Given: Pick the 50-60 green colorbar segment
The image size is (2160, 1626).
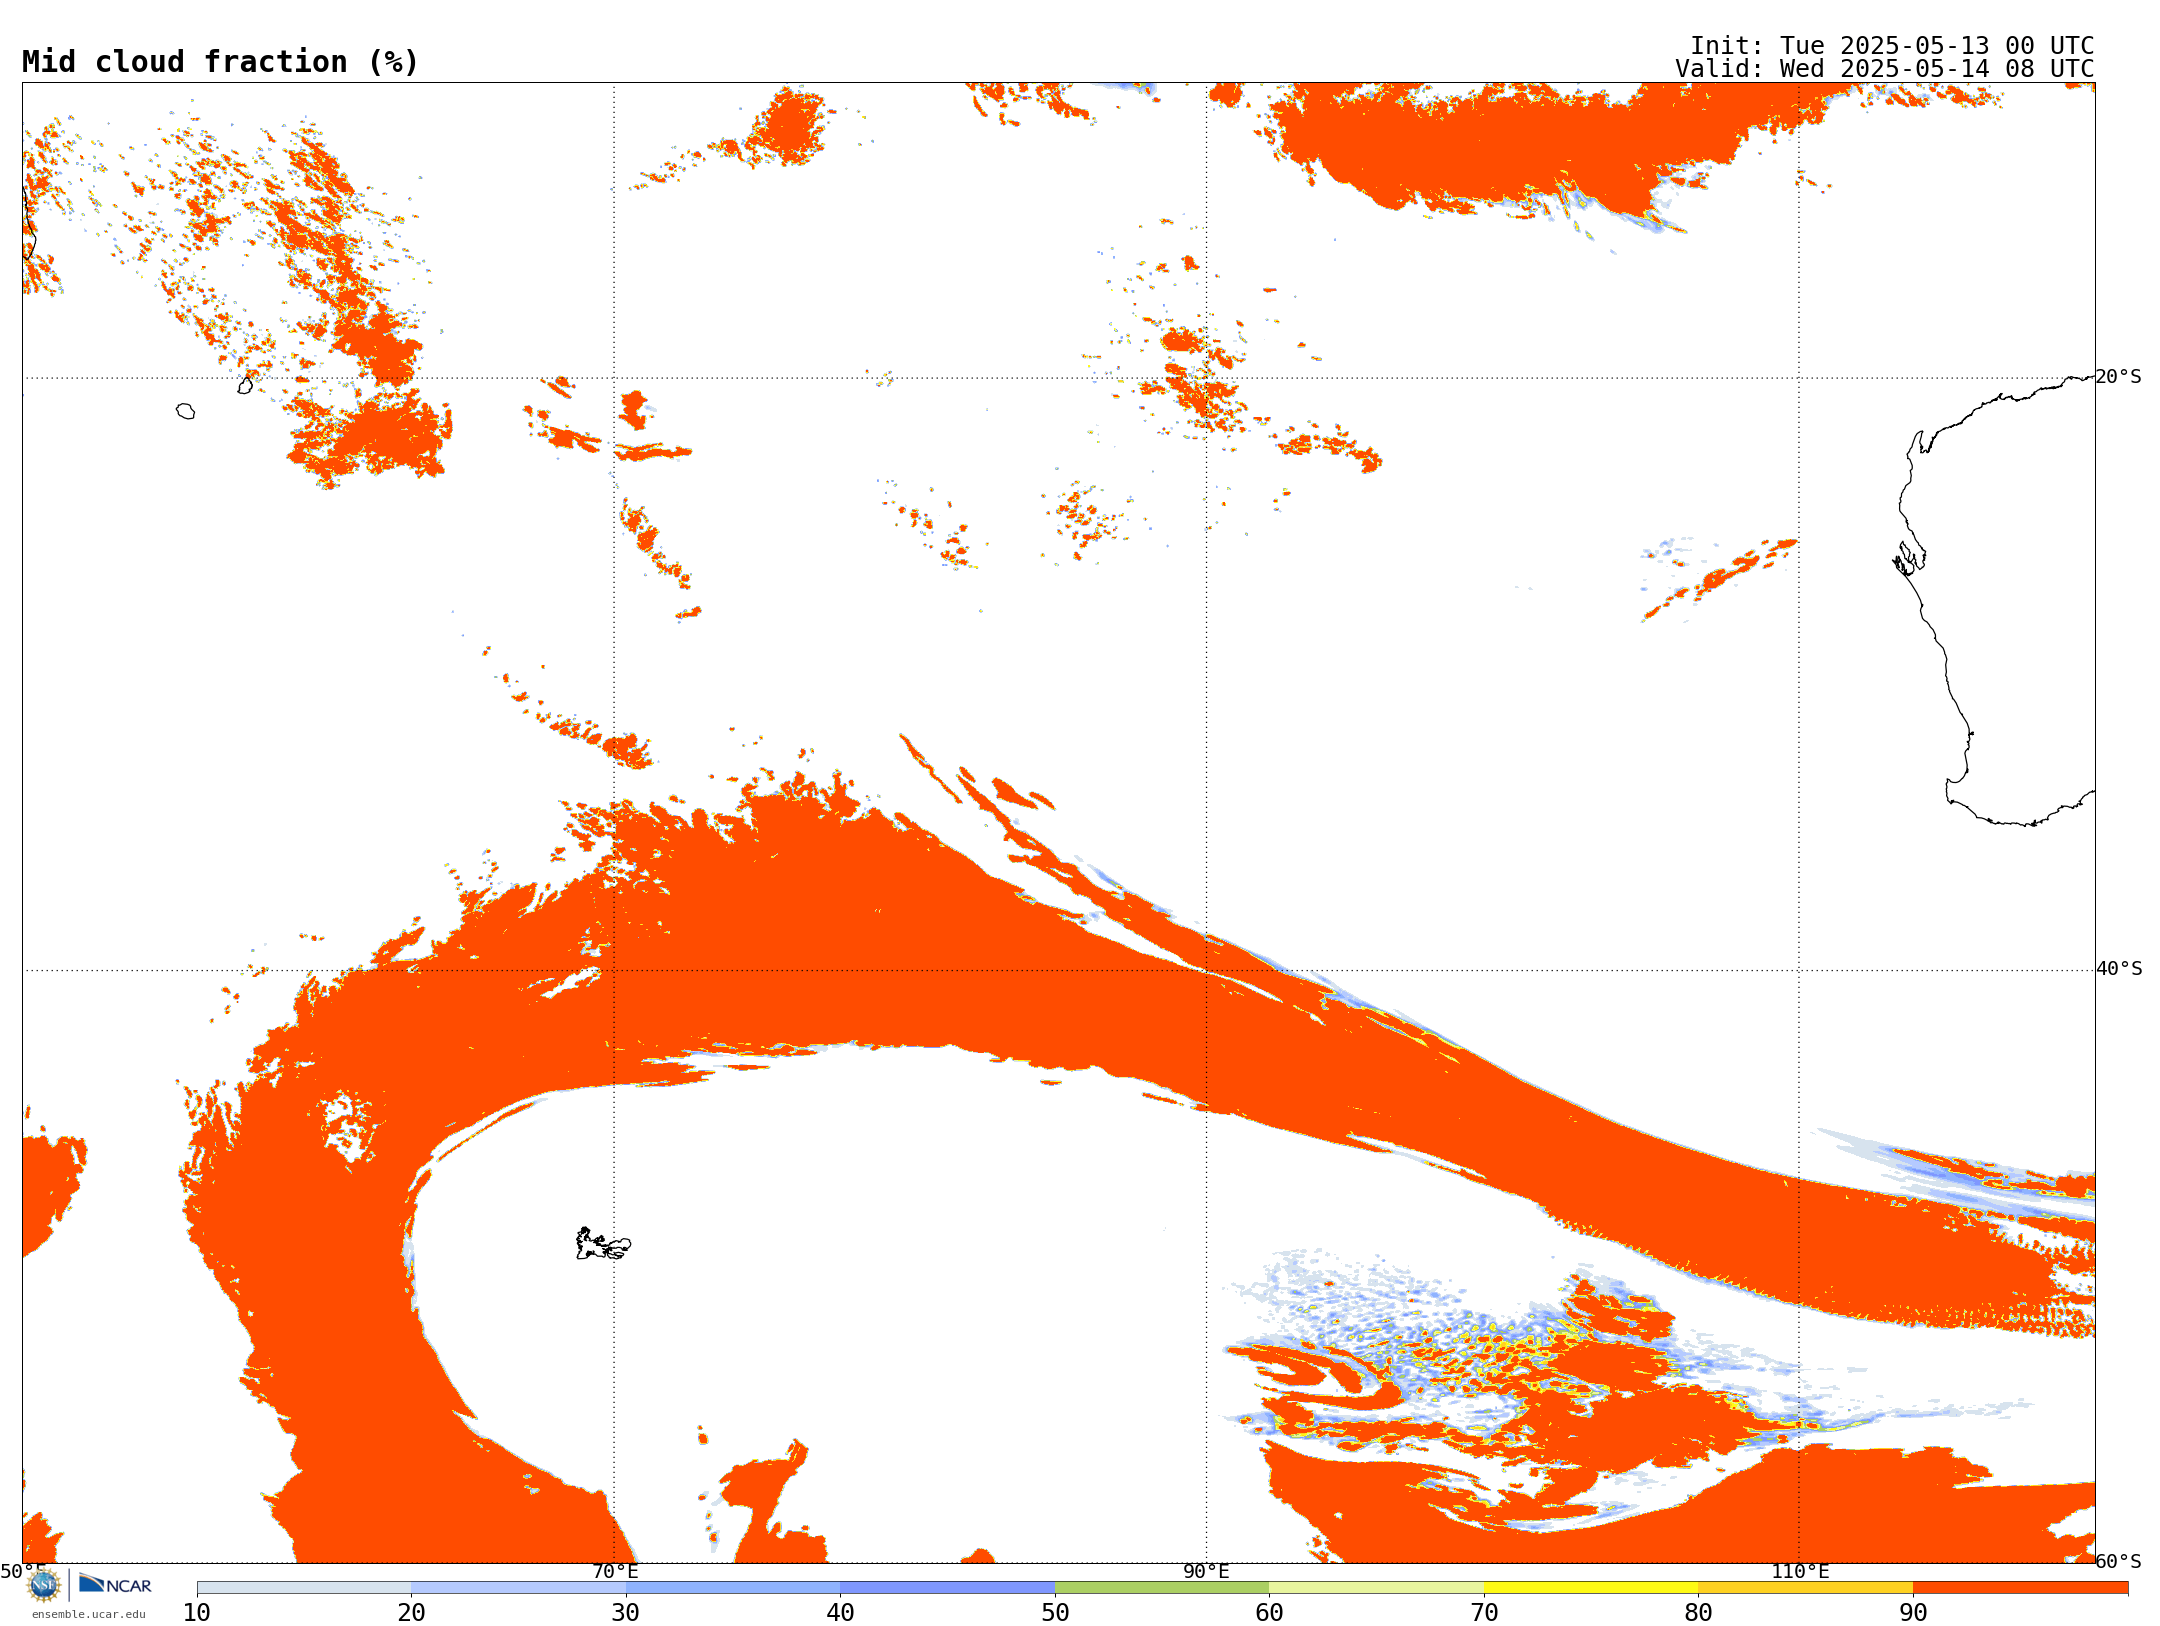Looking at the screenshot, I should 1162,1588.
